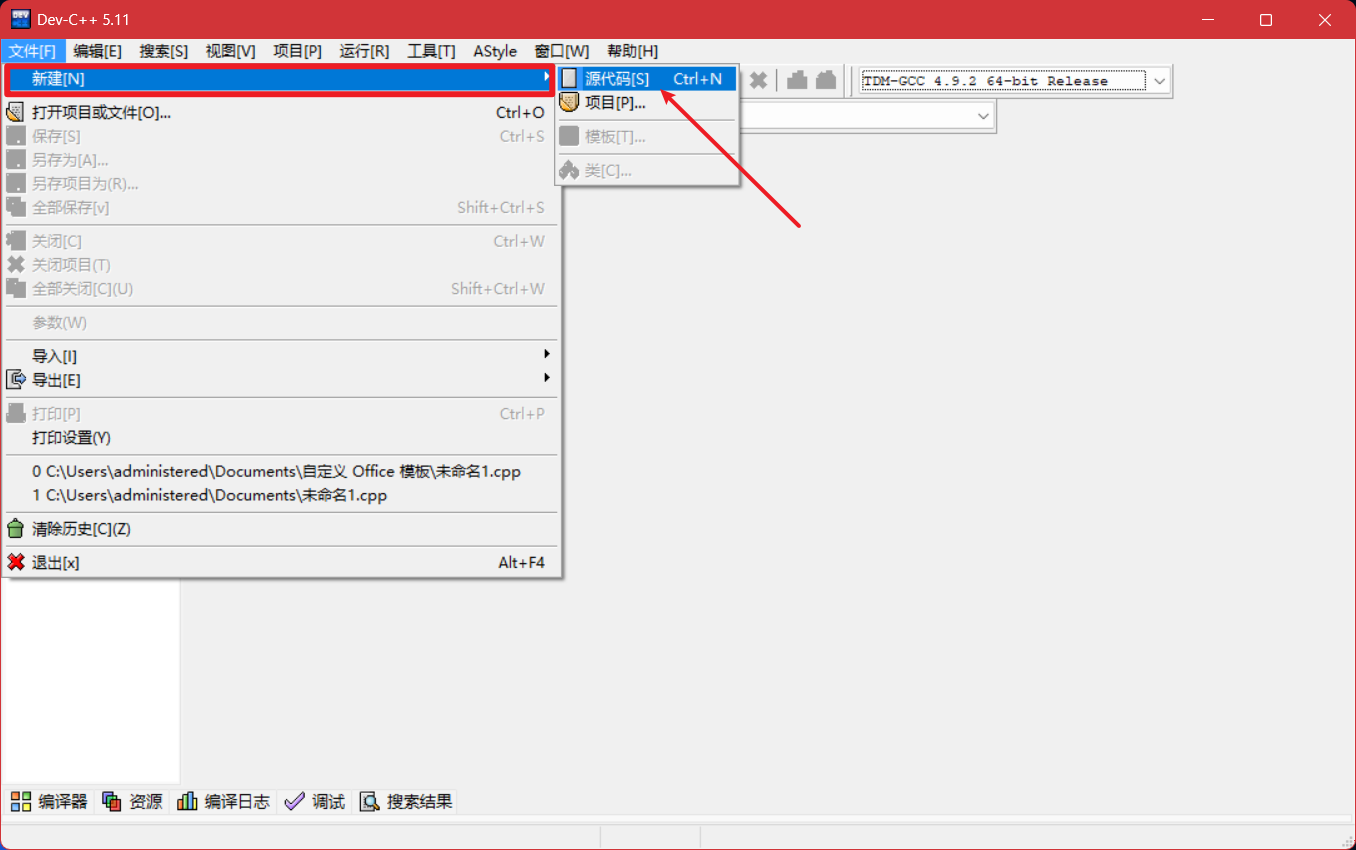
Task: Click the printer icon beside 打印[P]
Action: (15, 414)
